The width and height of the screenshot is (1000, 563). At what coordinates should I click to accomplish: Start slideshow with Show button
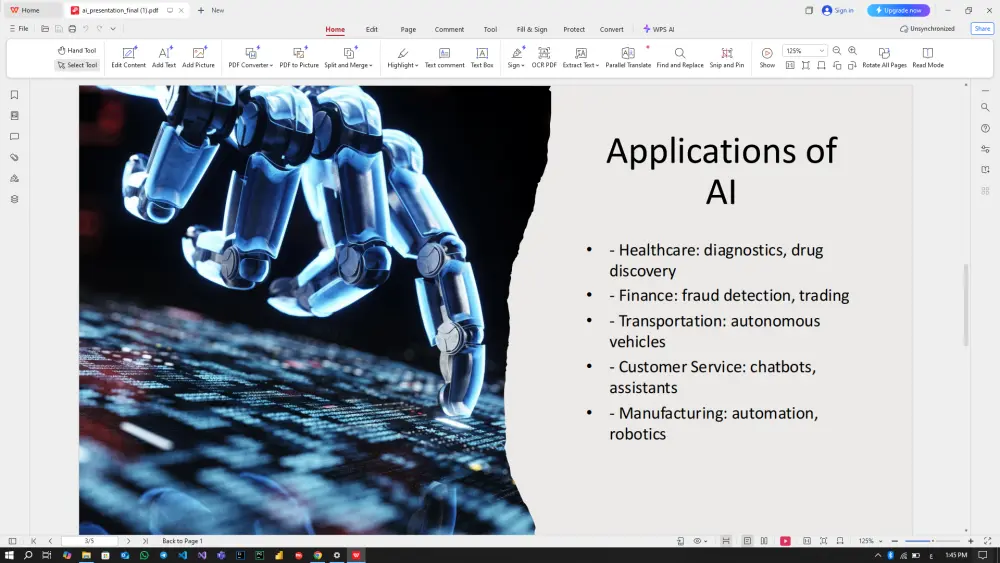(x=767, y=57)
